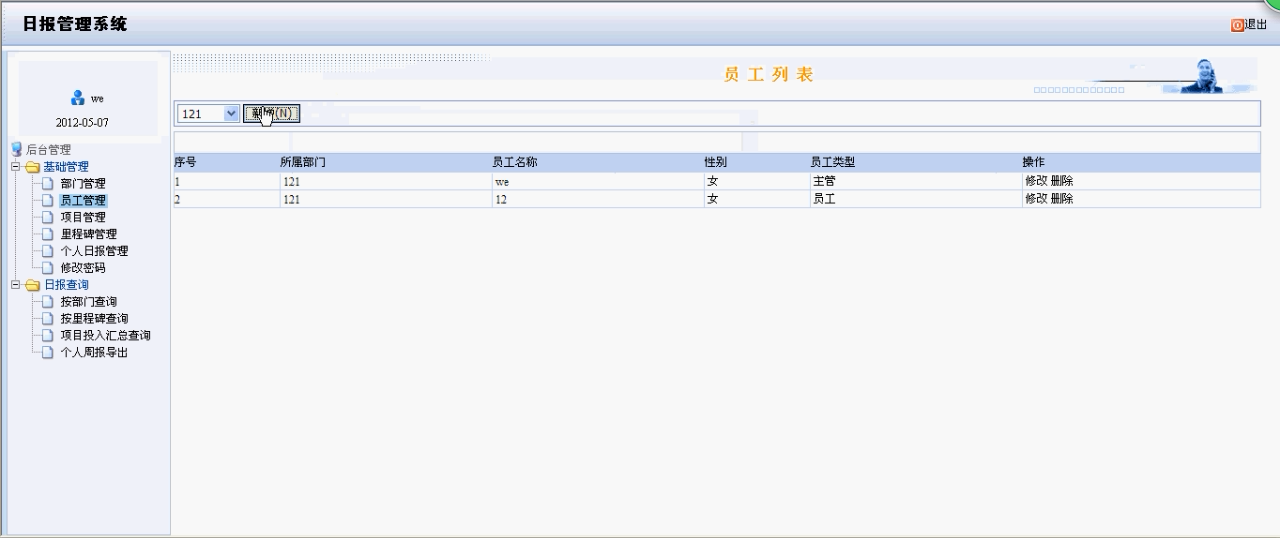
Task: Select 里程碑管理 in the sidebar tree
Action: click(88, 234)
